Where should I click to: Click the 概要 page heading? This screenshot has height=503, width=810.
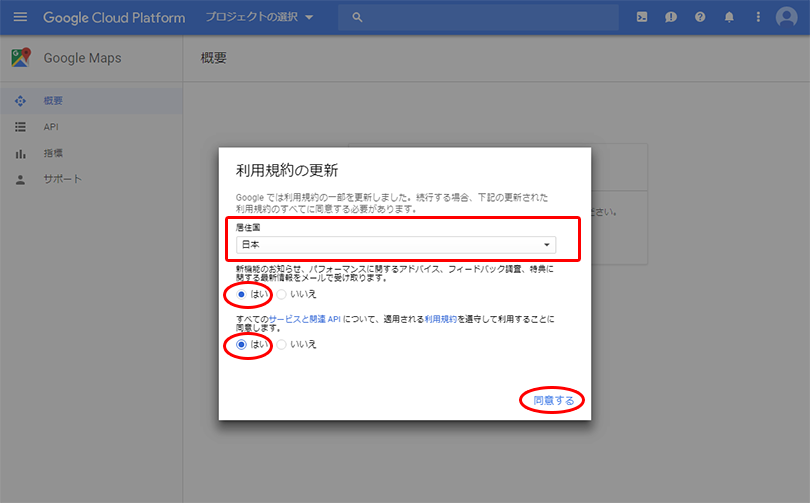[x=213, y=58]
